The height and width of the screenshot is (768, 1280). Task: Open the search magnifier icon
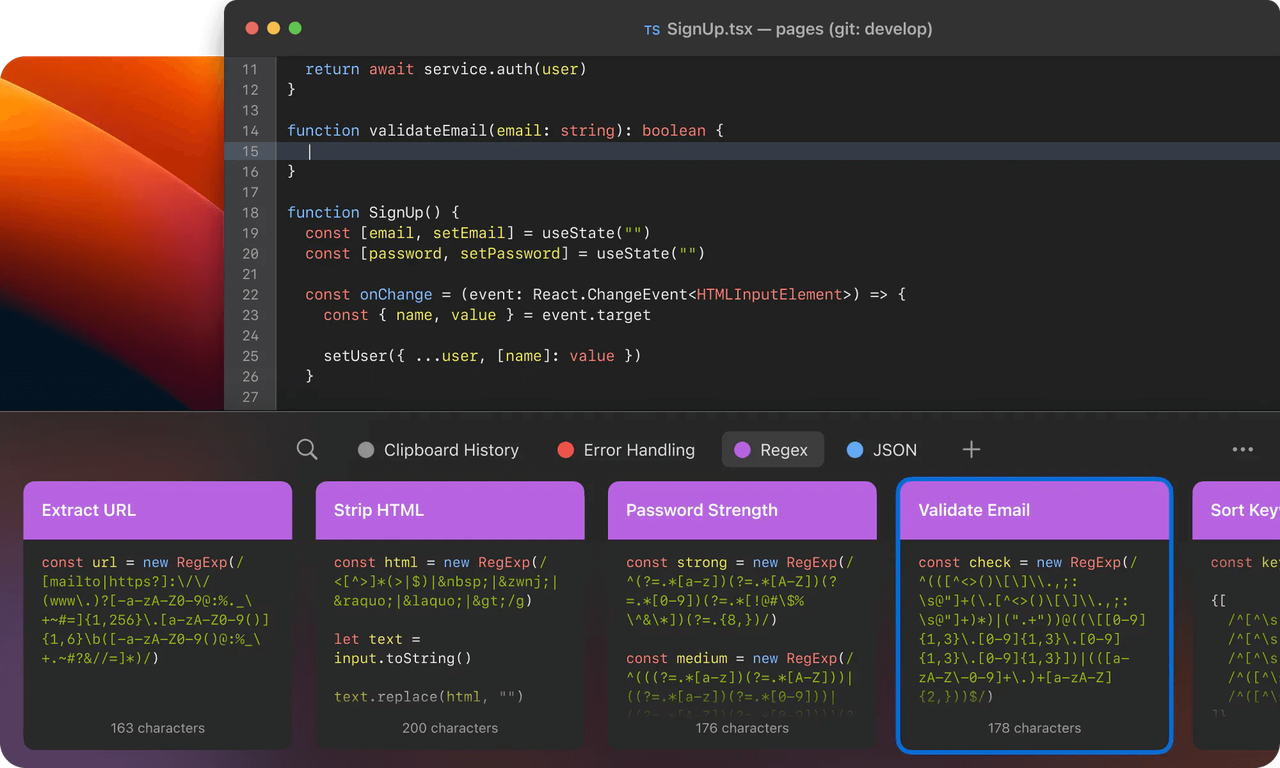[x=307, y=450]
